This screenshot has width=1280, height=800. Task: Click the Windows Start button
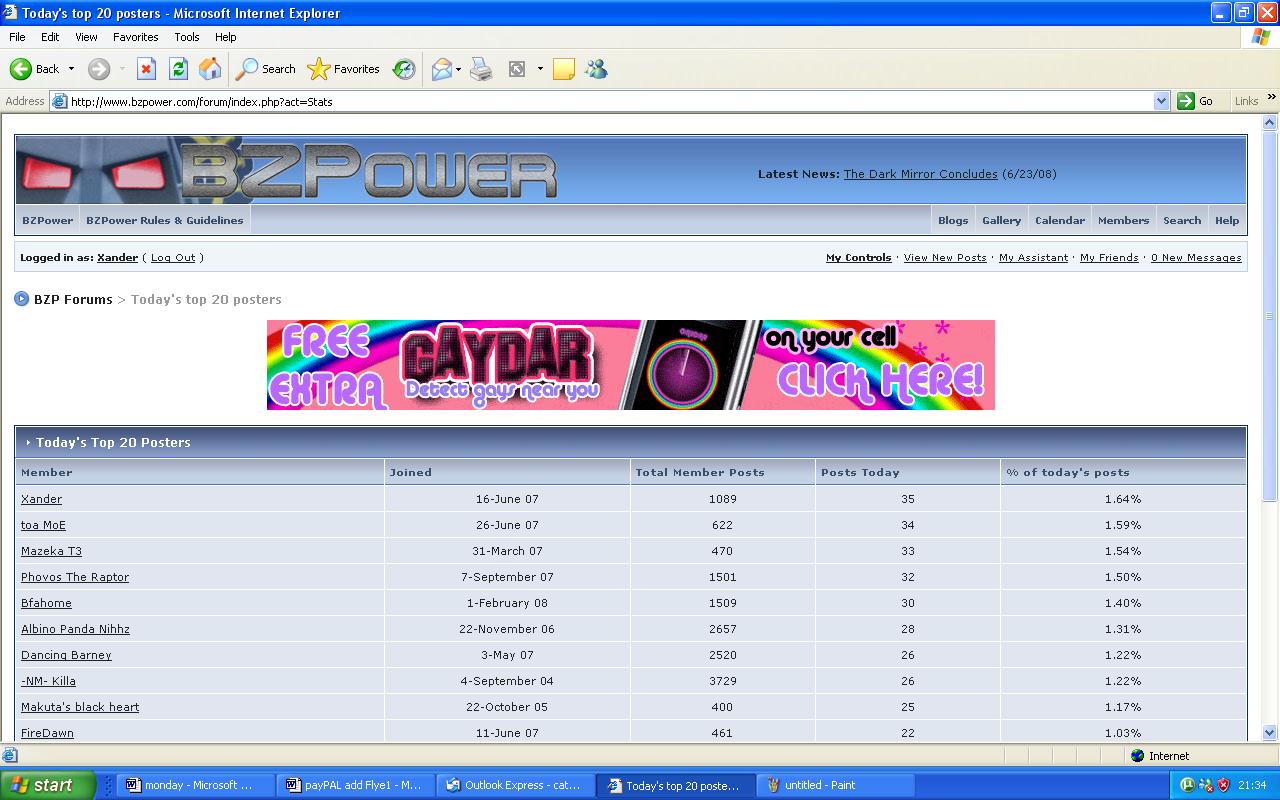click(x=47, y=785)
